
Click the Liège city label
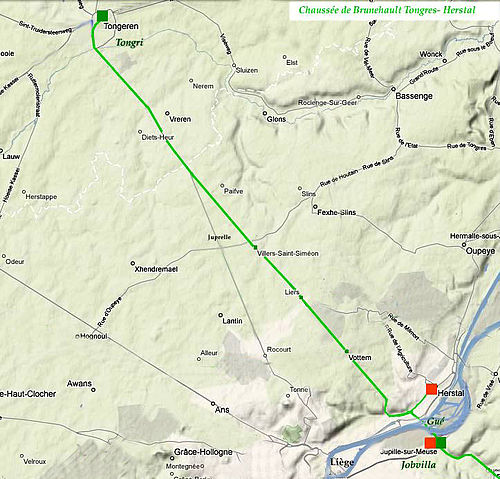pos(342,463)
